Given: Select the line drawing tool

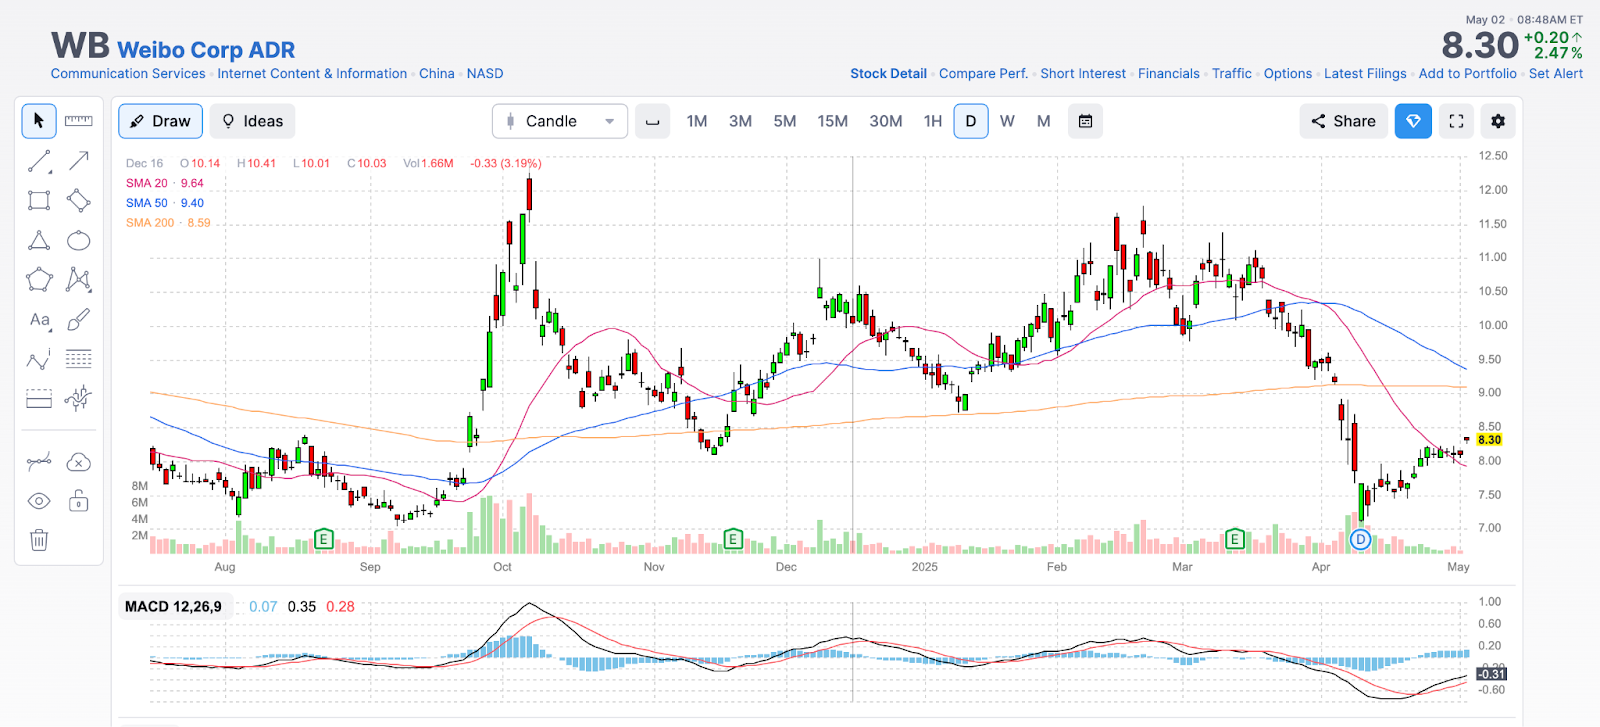Looking at the screenshot, I should point(39,161).
